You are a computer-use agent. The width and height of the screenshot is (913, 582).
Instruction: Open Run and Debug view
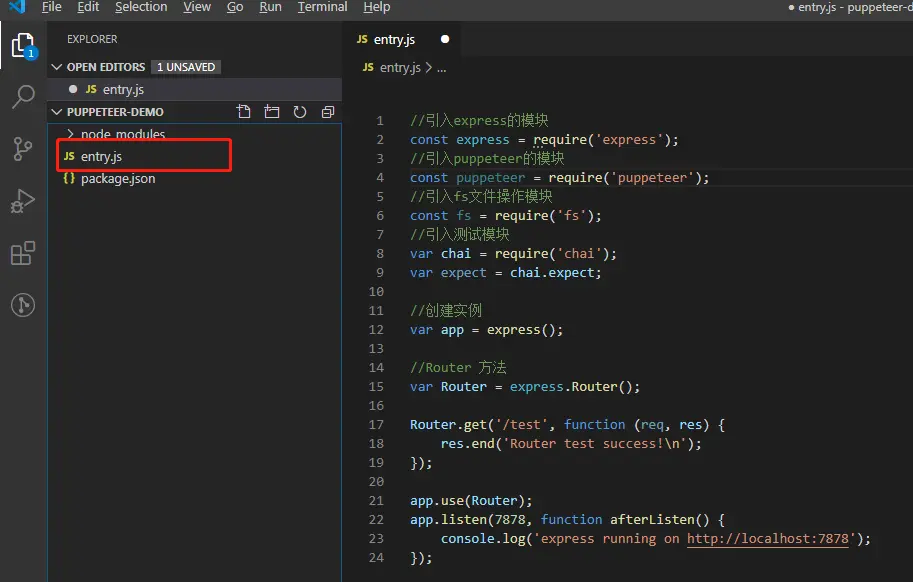pyautogui.click(x=23, y=201)
